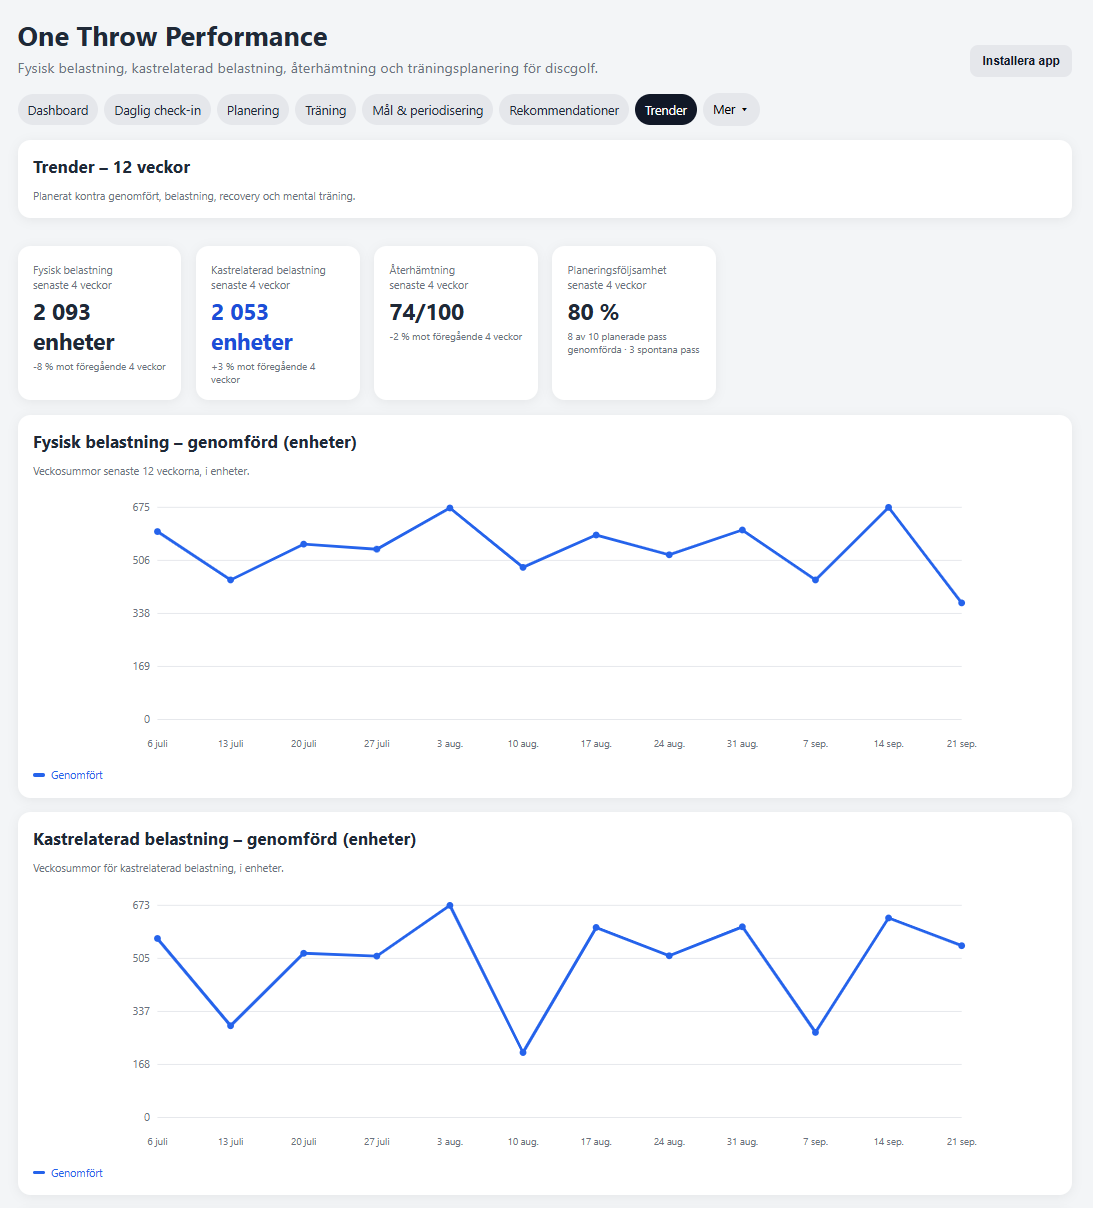Click the 10 aug. data point in Kastrelaterad belastning chart
The image size is (1093, 1208).
click(523, 1052)
